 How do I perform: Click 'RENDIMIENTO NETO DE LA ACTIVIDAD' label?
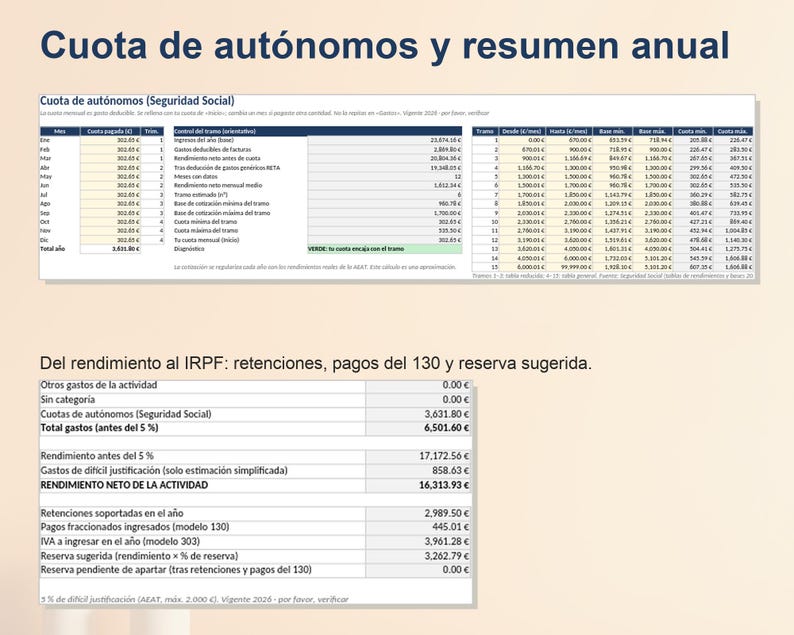(124, 485)
